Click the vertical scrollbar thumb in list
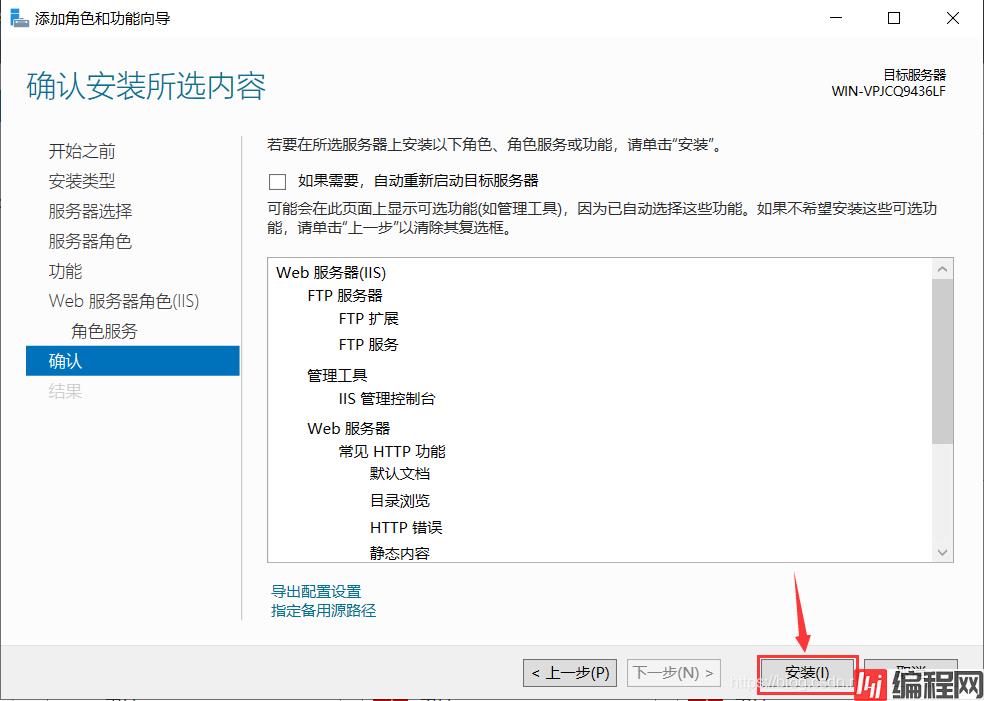The image size is (984, 701). coord(942,360)
